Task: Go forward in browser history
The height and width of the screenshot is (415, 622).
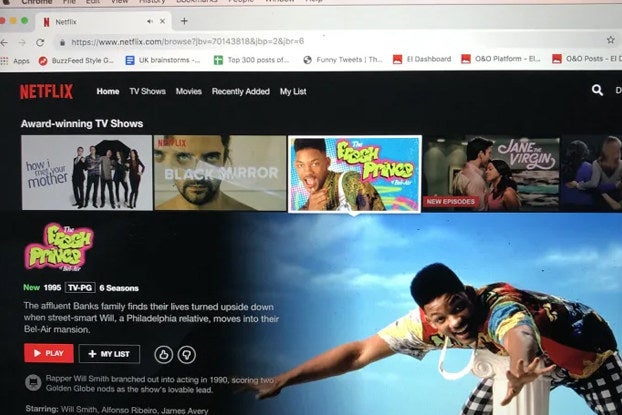Action: [22, 42]
